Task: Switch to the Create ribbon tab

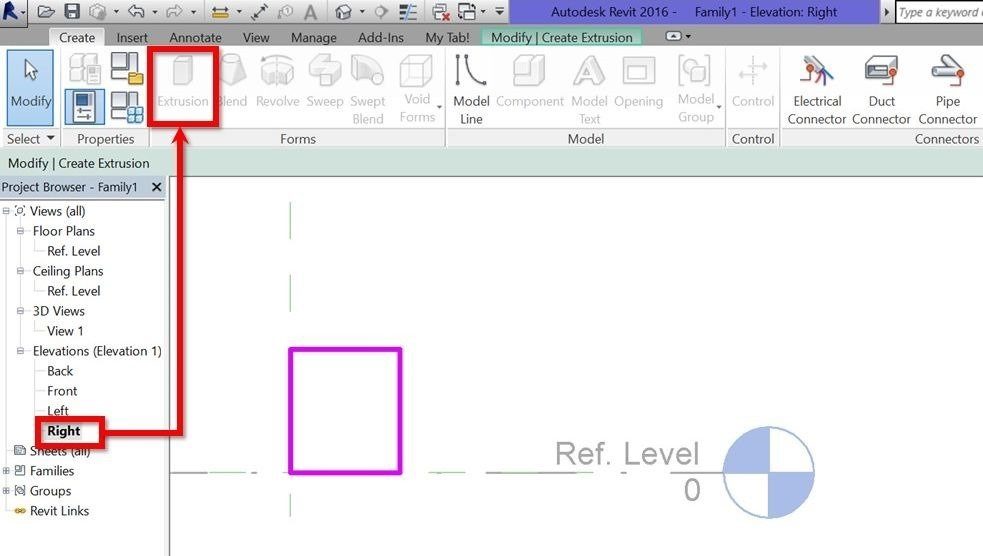Action: click(x=77, y=38)
